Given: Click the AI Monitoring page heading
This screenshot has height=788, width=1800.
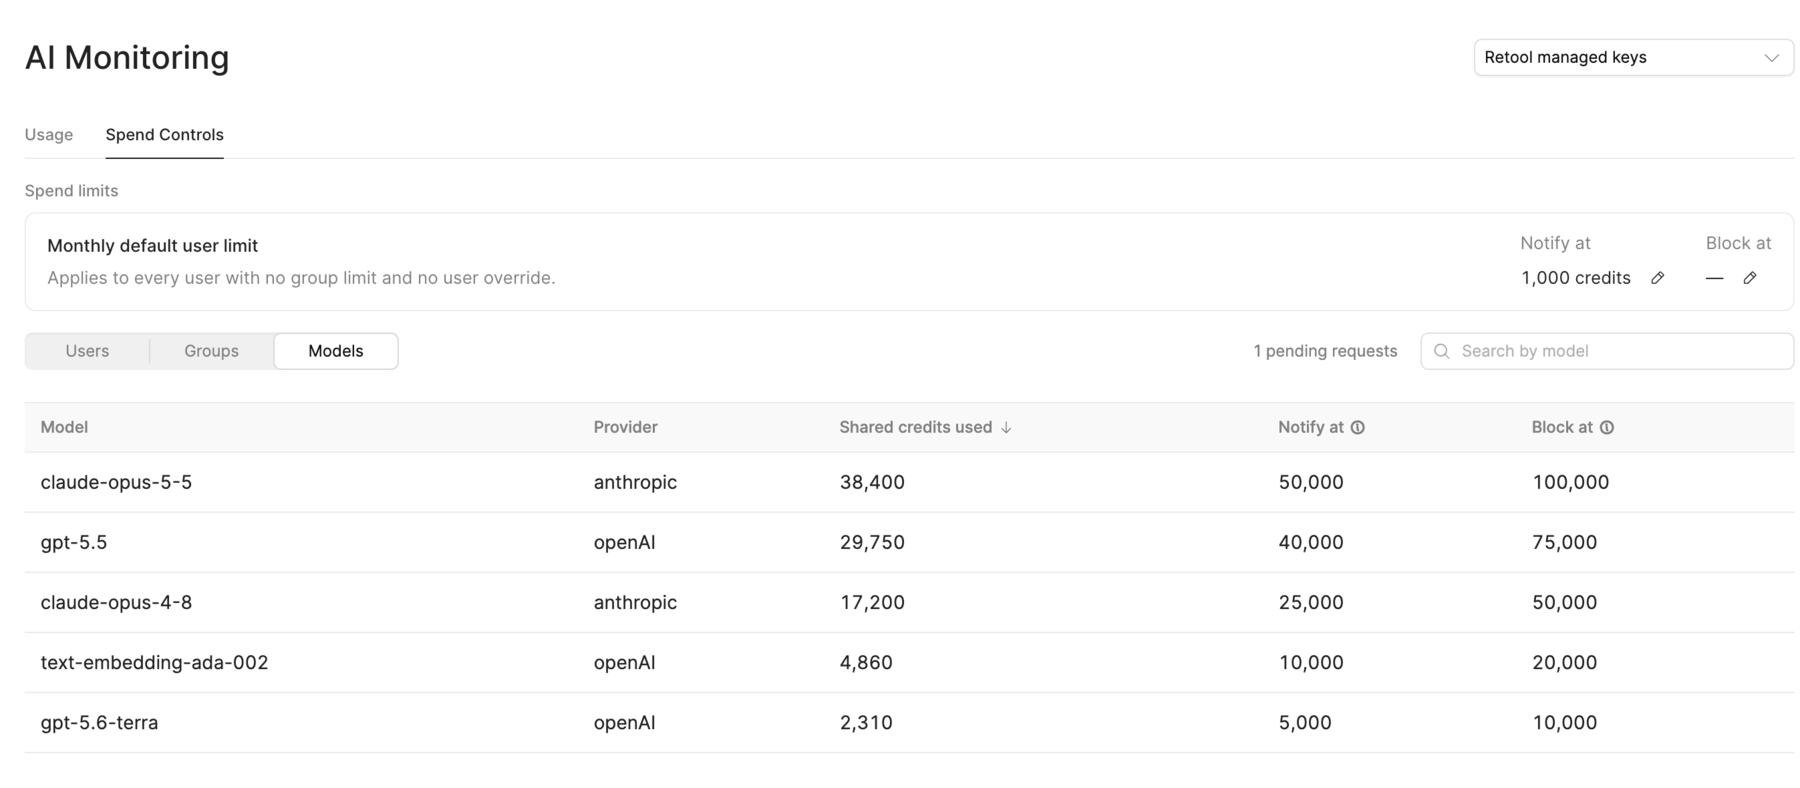Looking at the screenshot, I should (x=127, y=57).
